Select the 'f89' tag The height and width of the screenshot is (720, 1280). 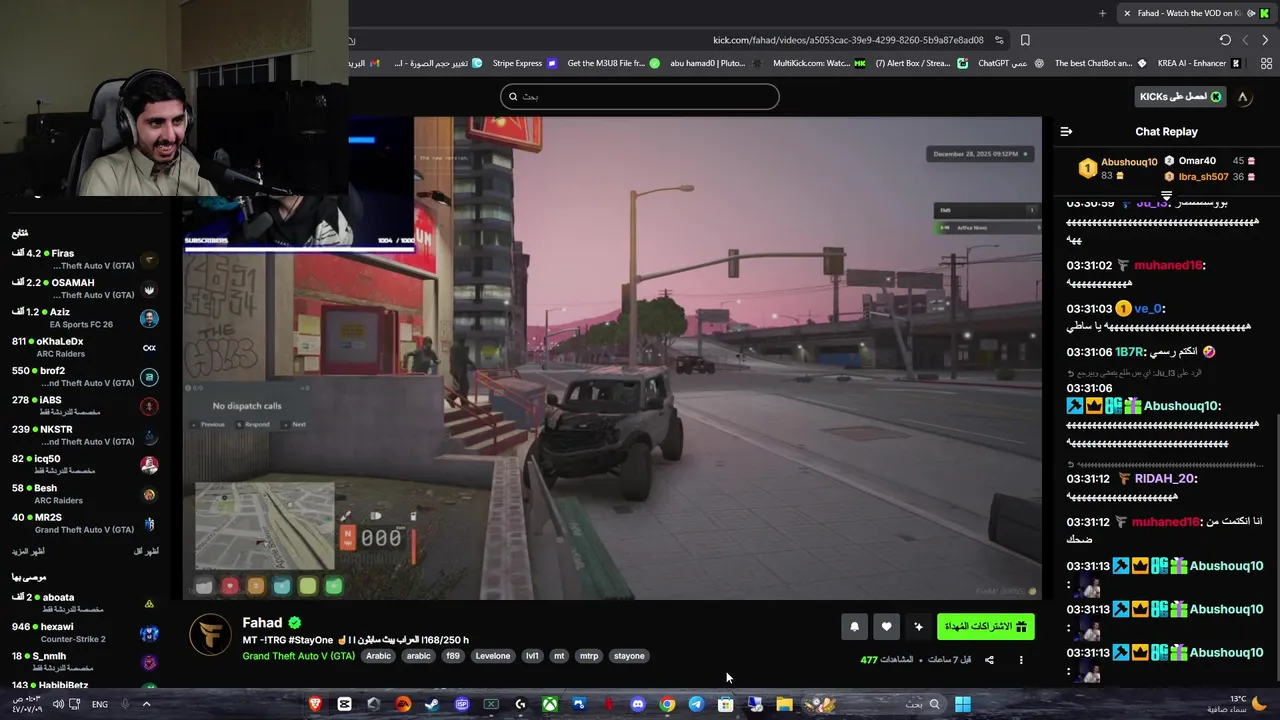pos(453,656)
